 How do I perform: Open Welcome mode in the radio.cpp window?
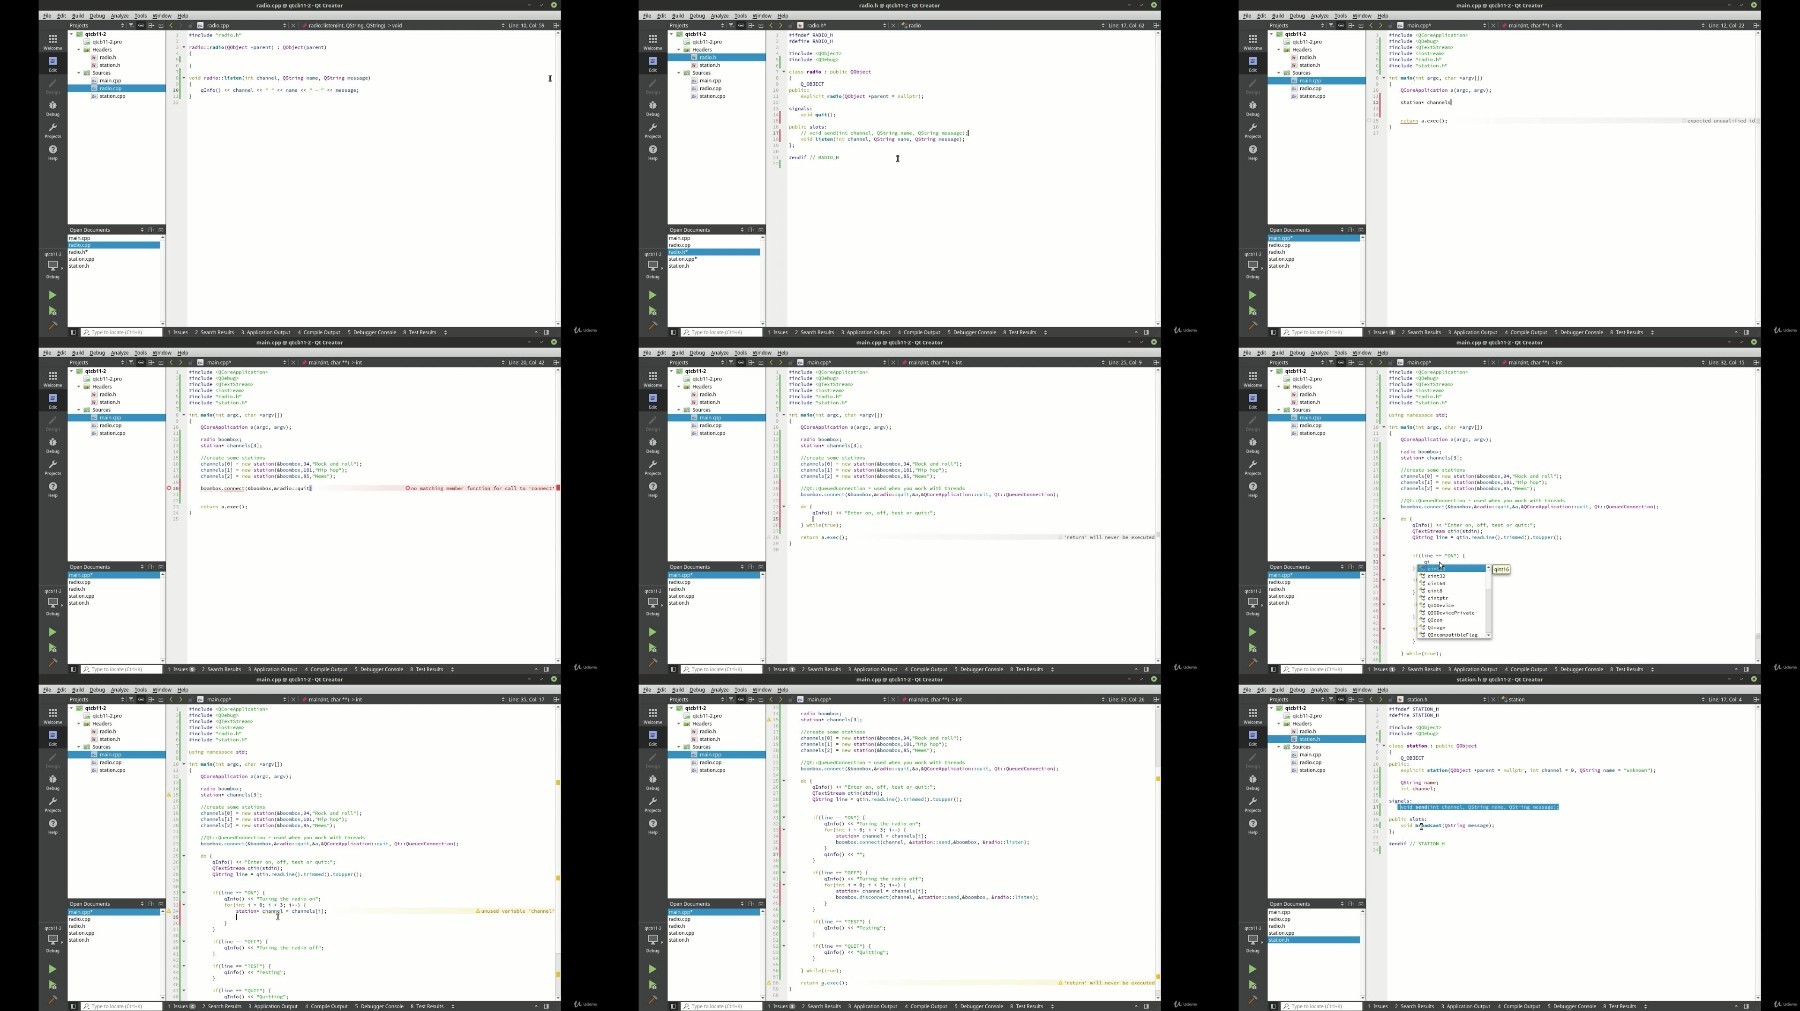[x=52, y=41]
